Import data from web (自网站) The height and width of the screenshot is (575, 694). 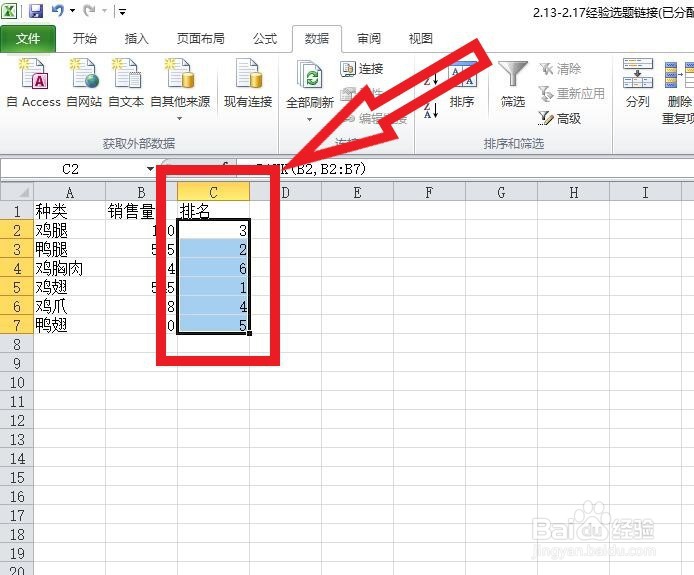pos(84,83)
